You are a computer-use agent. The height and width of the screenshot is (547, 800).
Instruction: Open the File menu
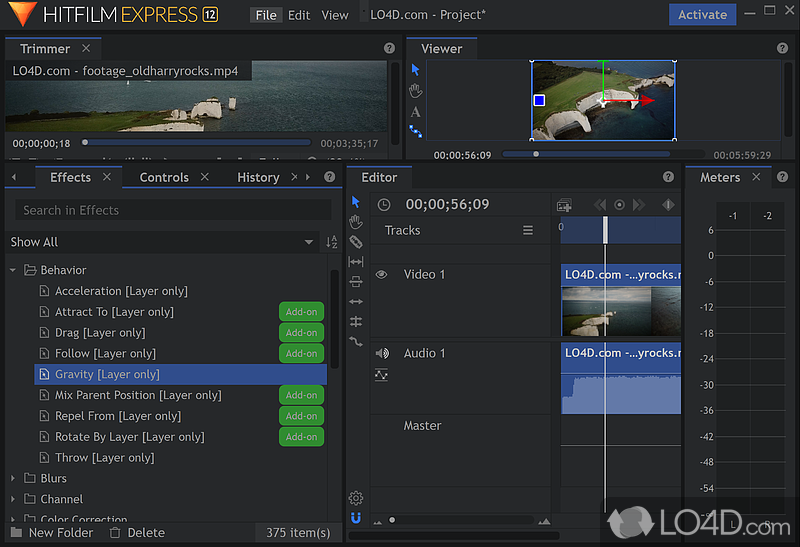click(266, 15)
